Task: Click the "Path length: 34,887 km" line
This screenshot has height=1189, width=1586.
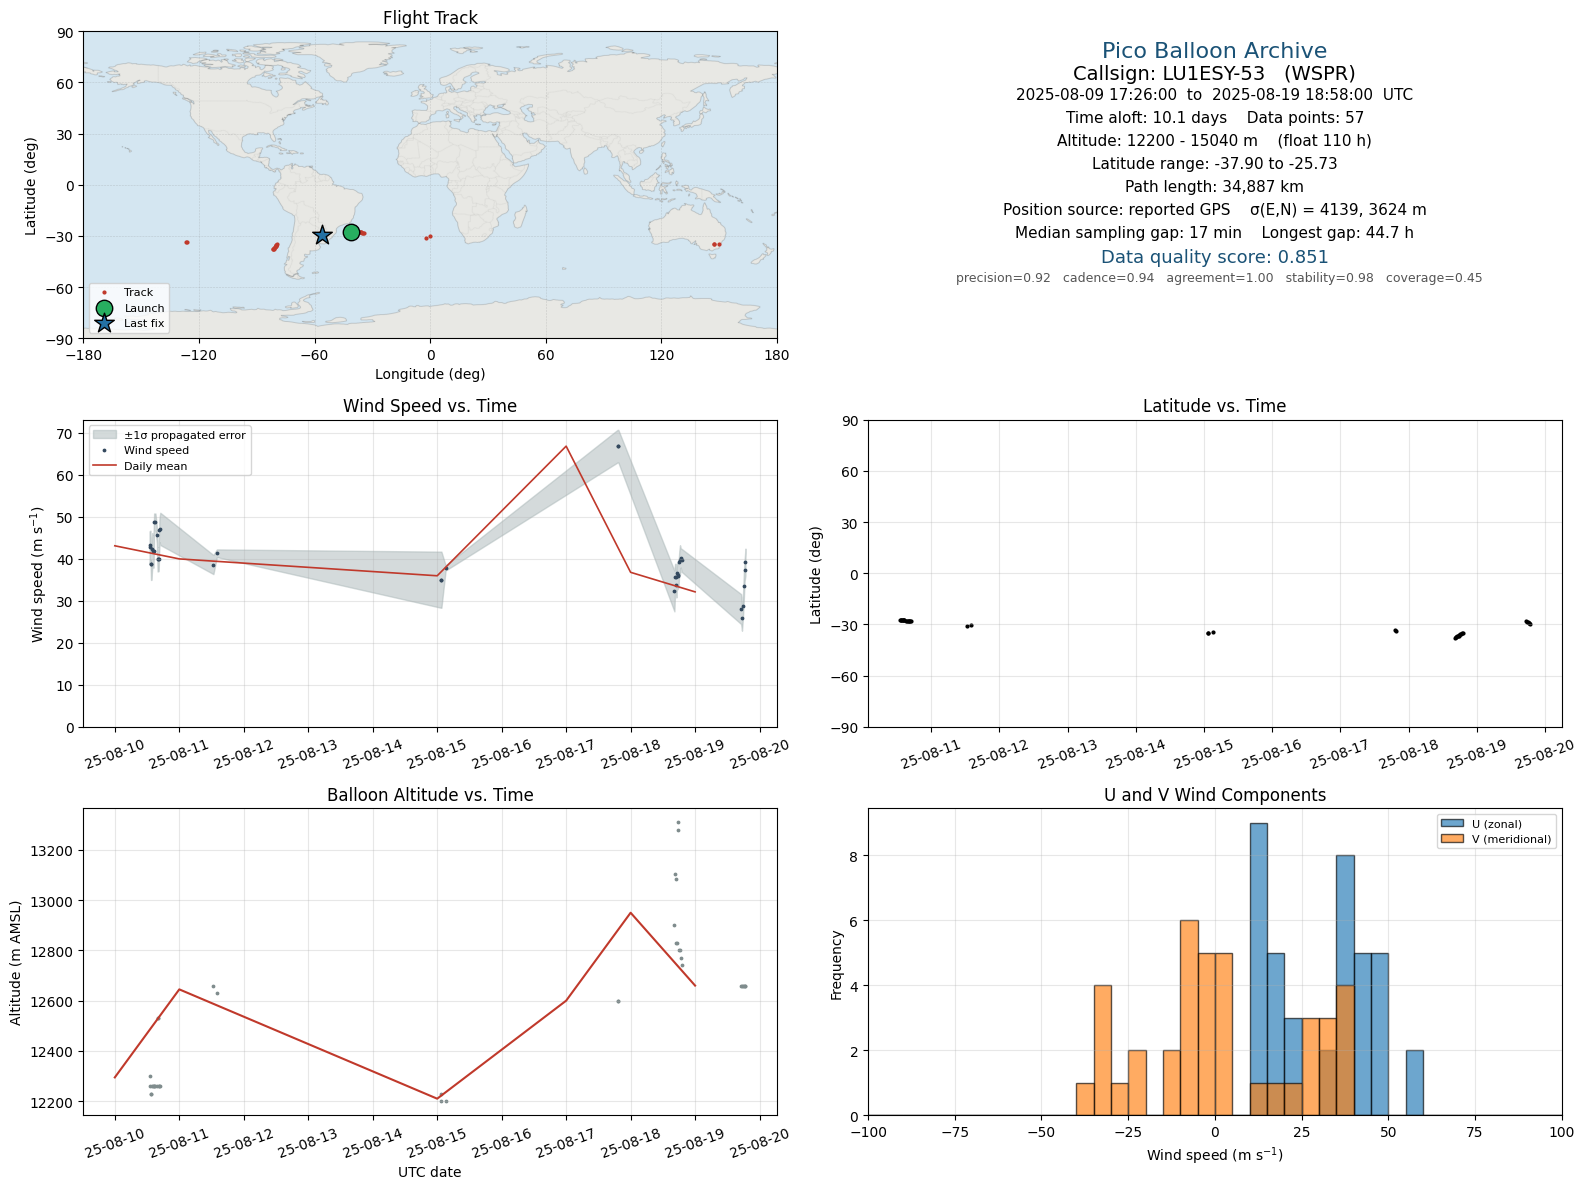Action: pyautogui.click(x=1214, y=187)
